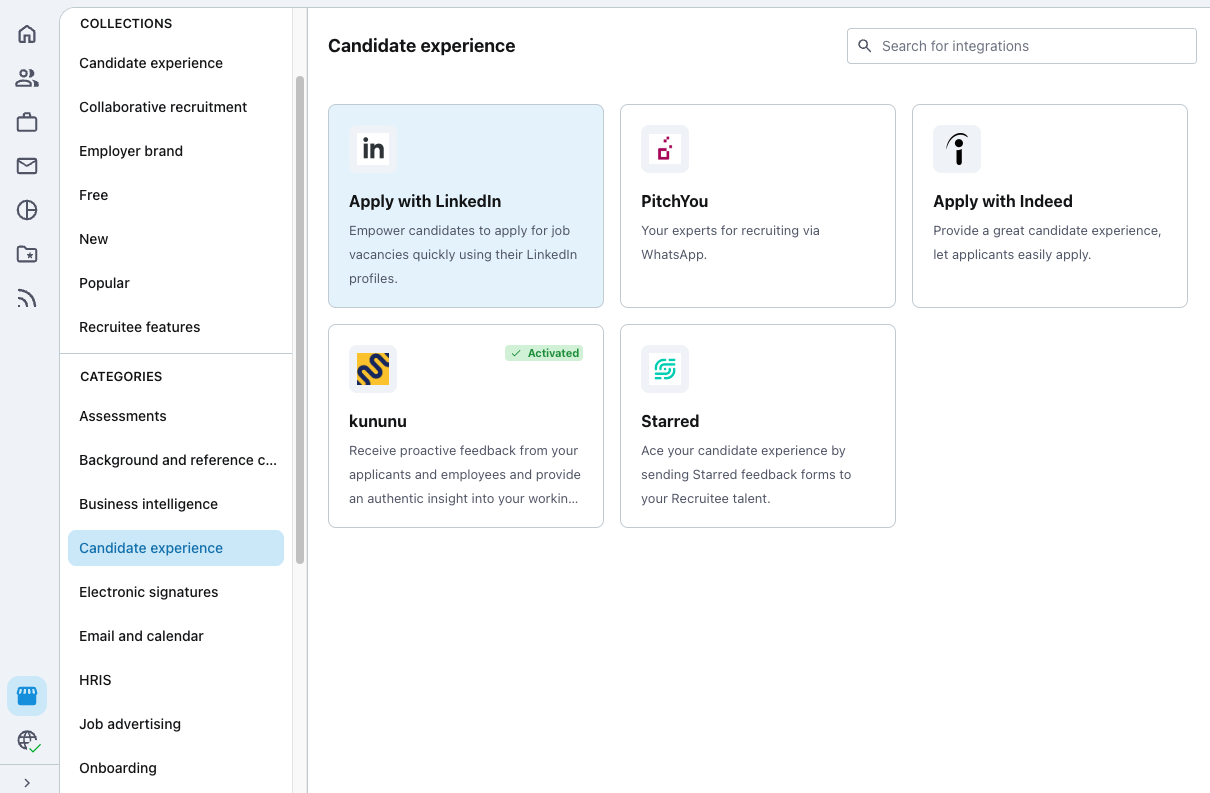Click the sidebar vertical scrollbar
This screenshot has width=1210, height=793.
pos(300,320)
